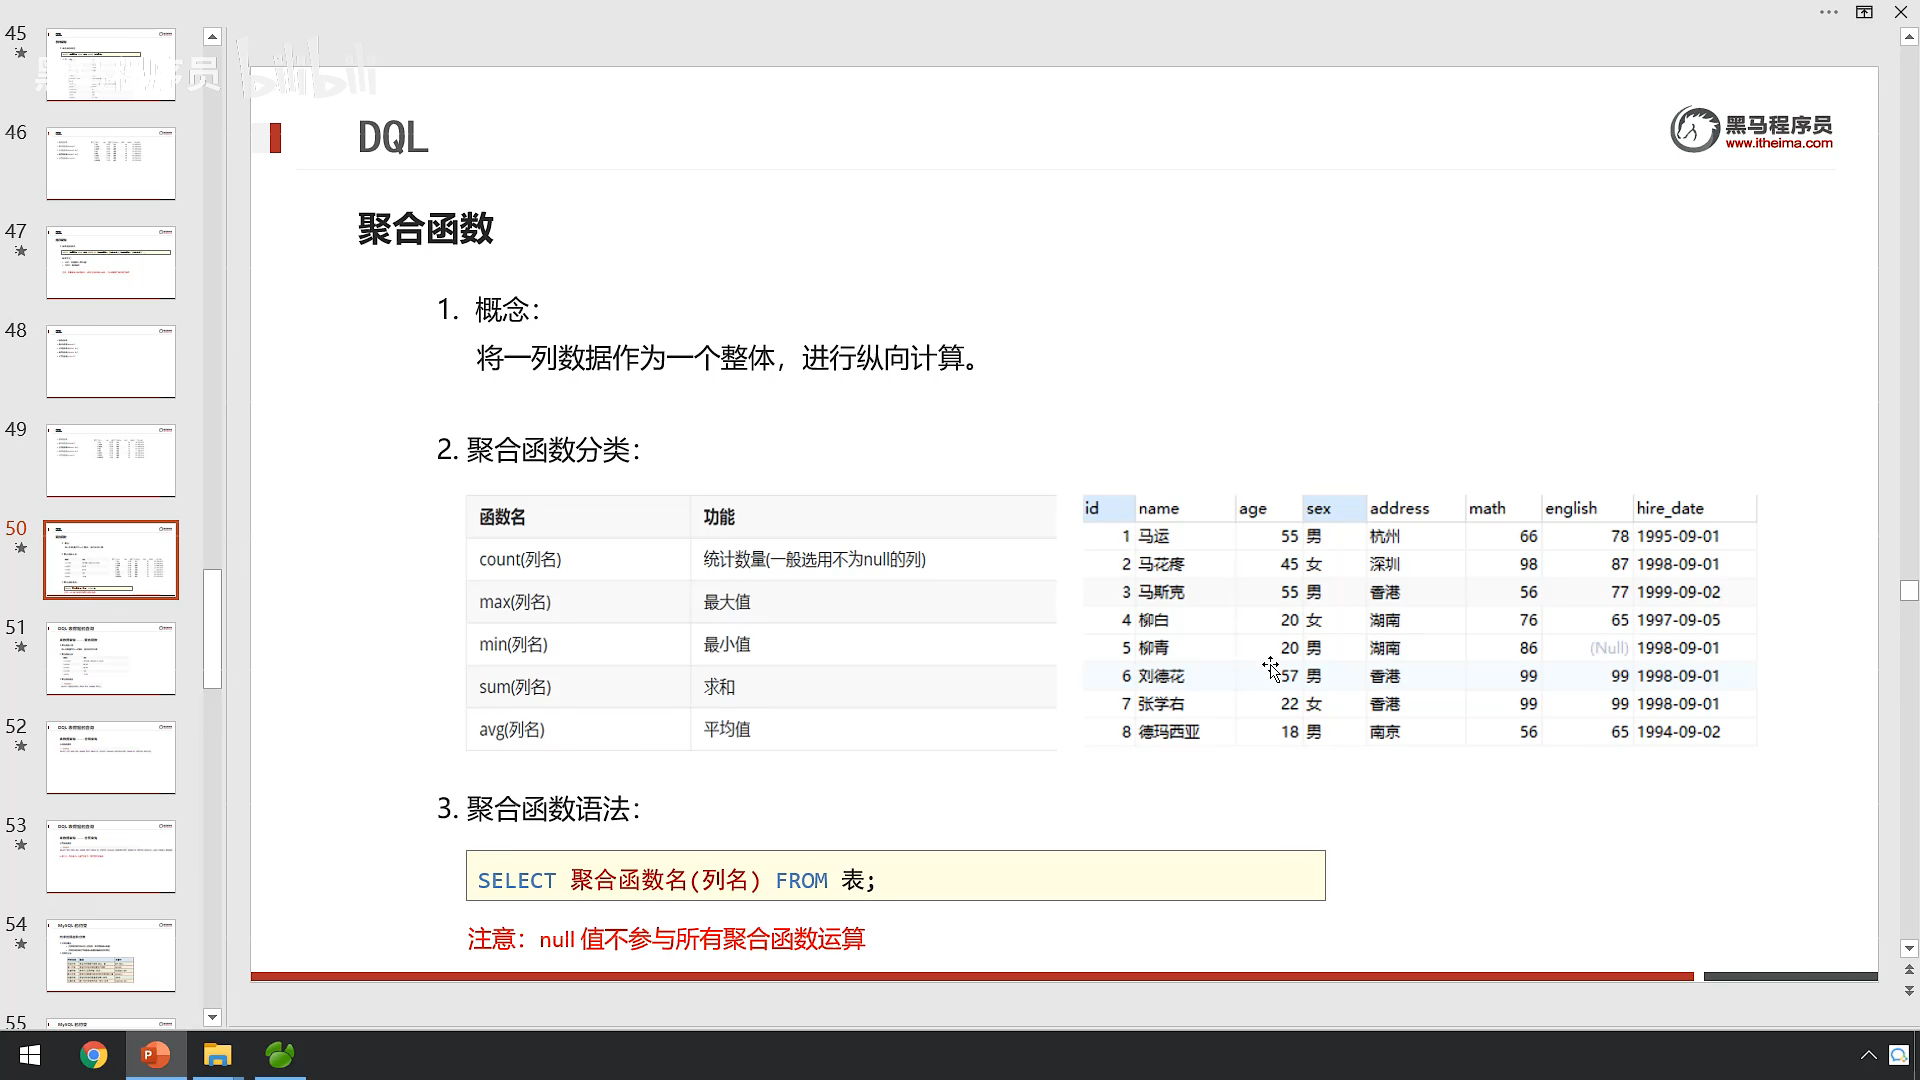Go to previous slide with double-arrow button
Screen dimensions: 1920x1080
pyautogui.click(x=1909, y=969)
